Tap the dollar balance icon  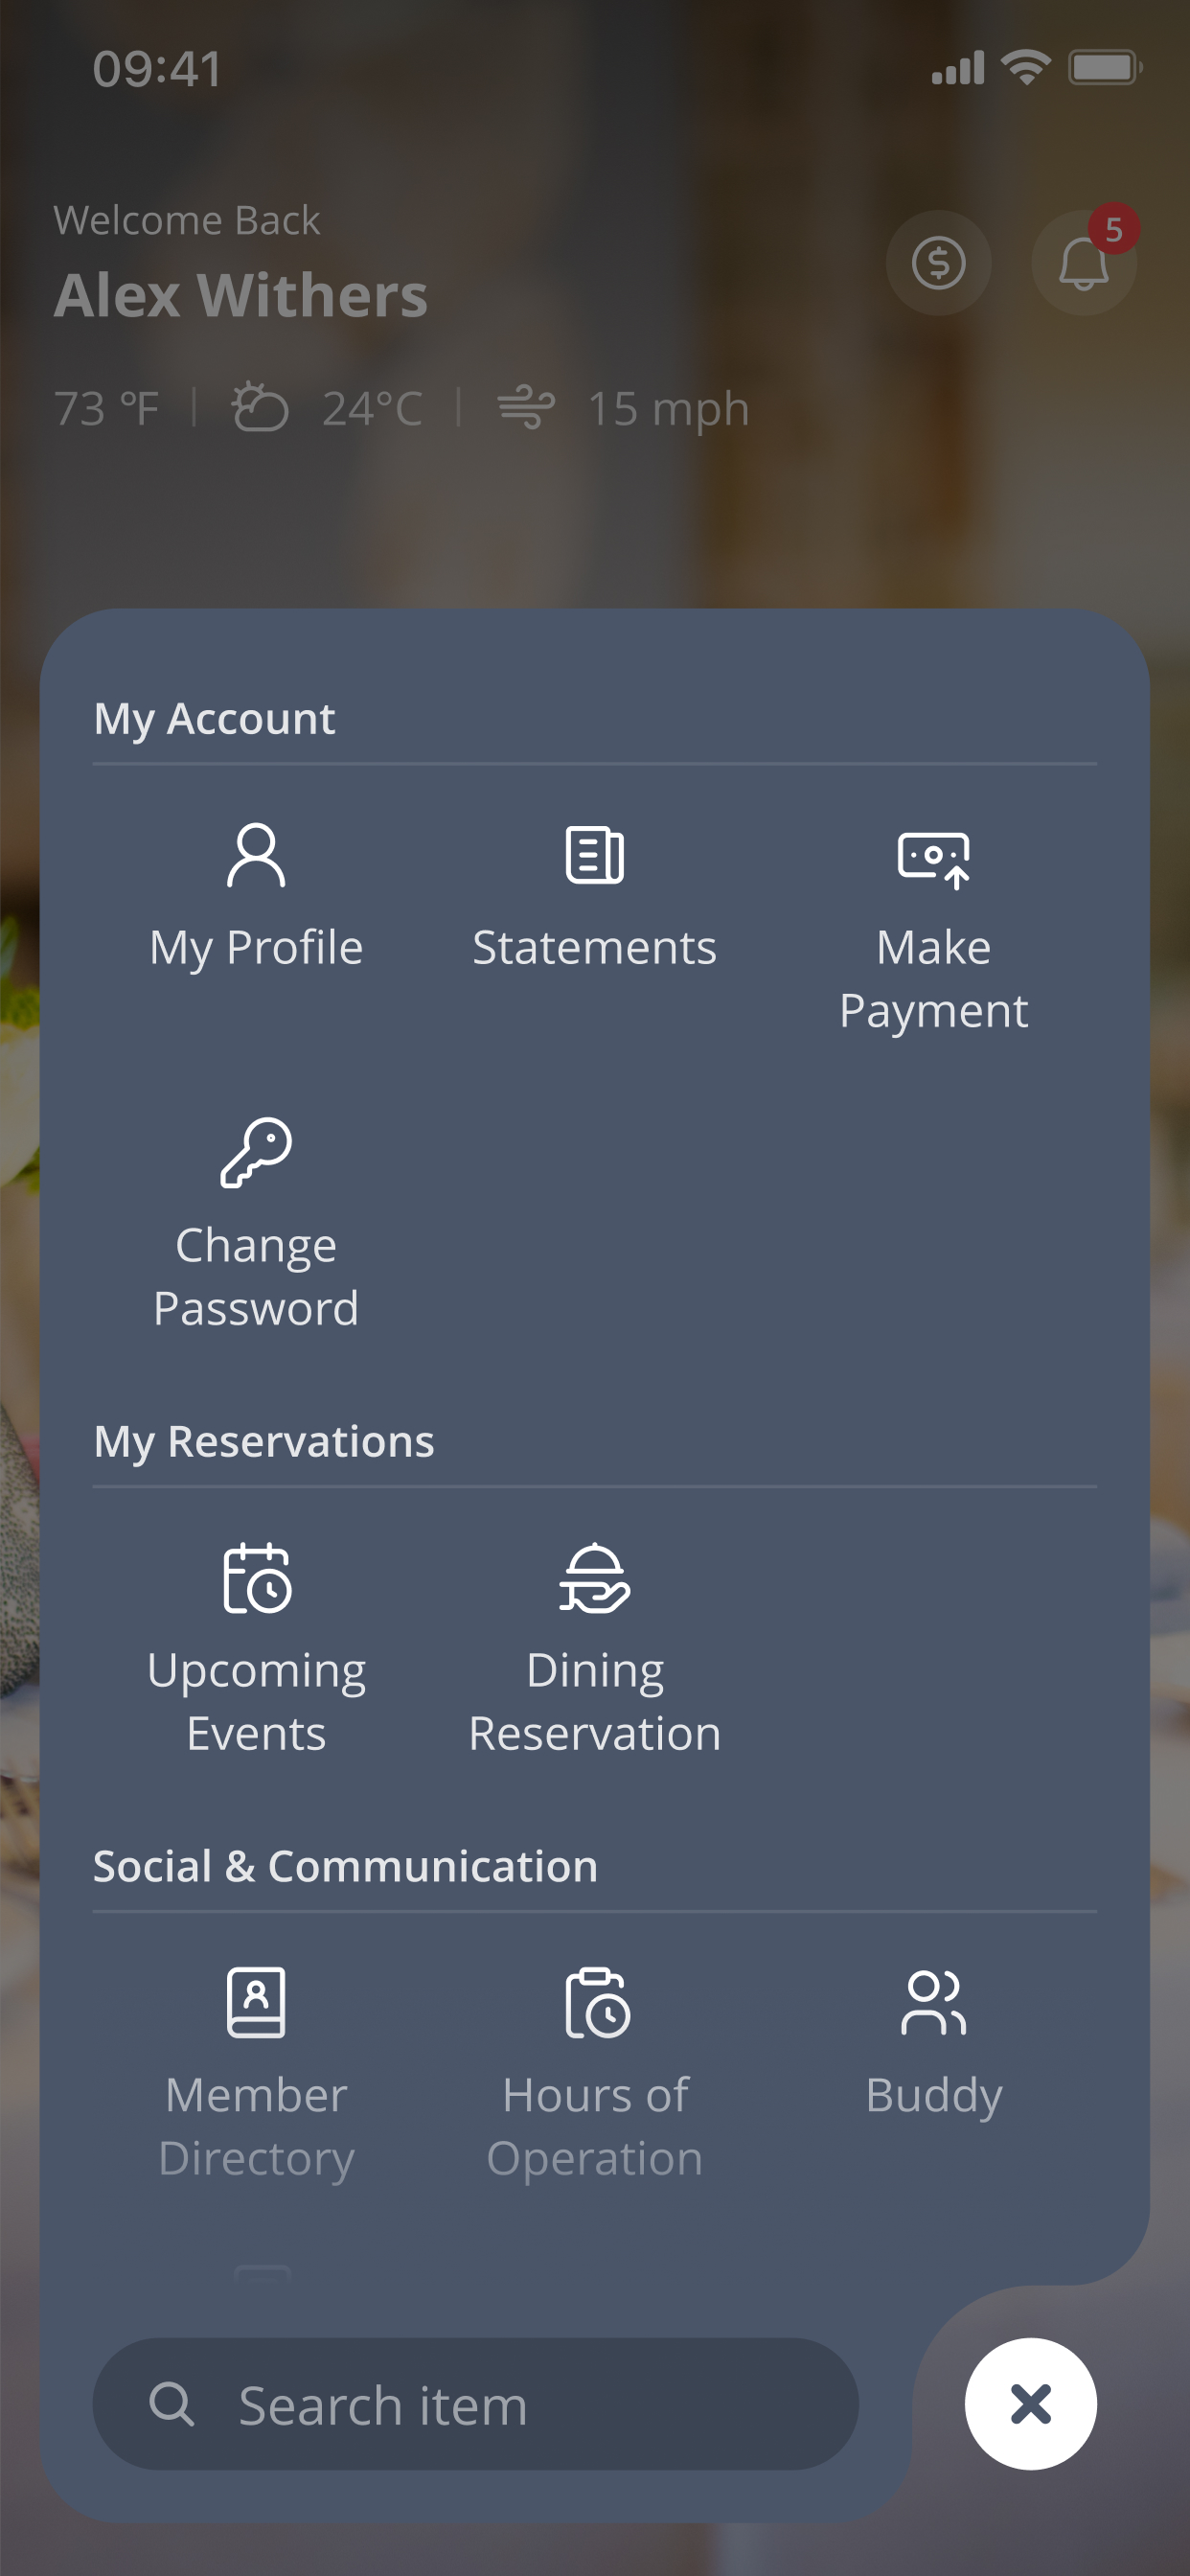pyautogui.click(x=938, y=263)
